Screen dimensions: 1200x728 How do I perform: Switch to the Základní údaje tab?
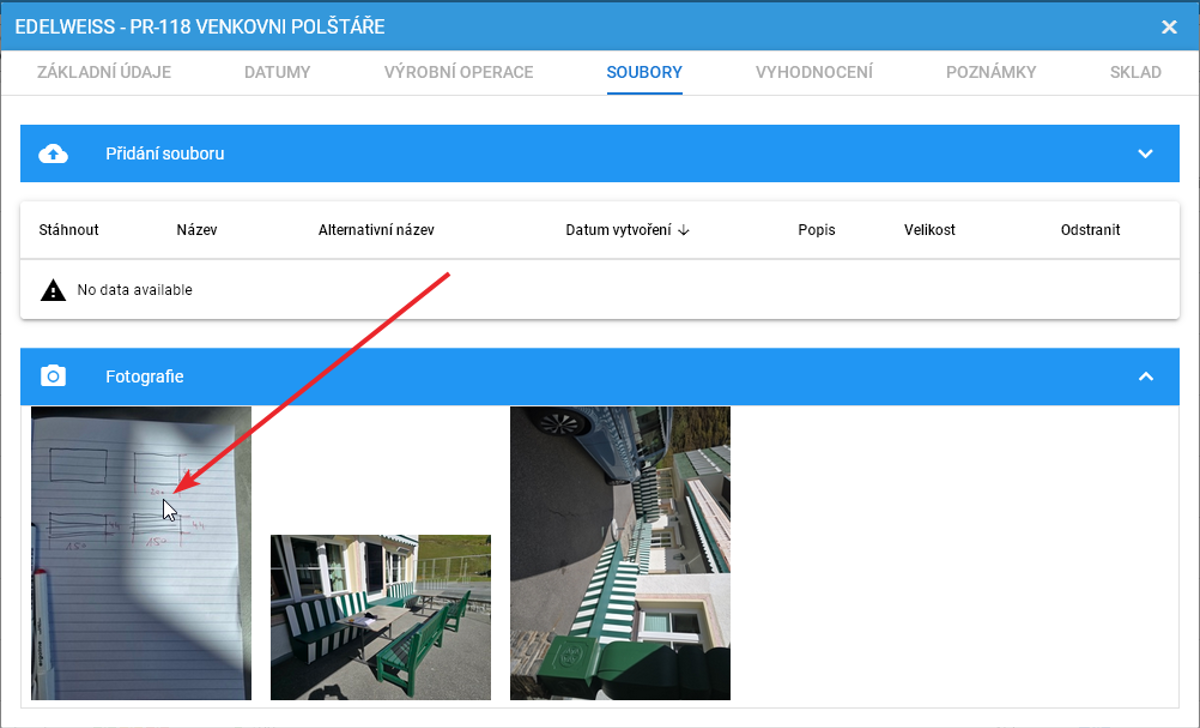[x=104, y=72]
